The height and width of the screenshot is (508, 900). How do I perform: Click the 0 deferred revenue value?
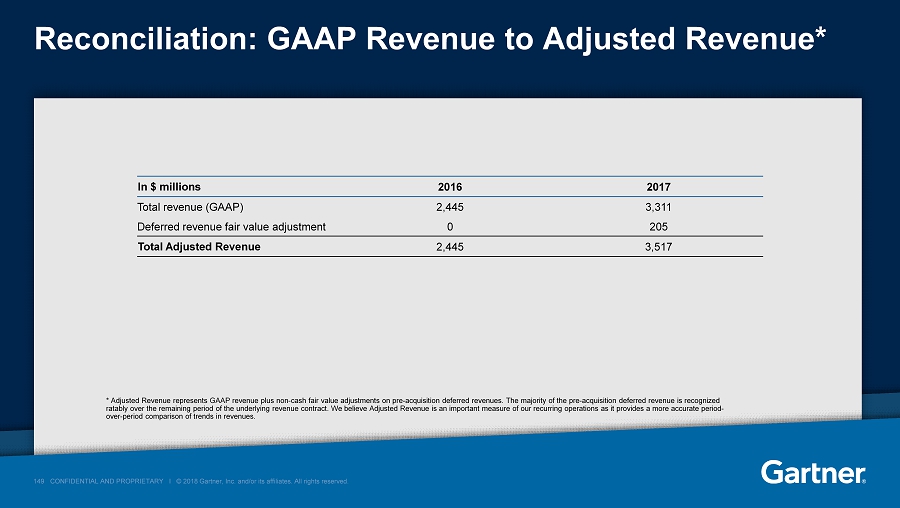pos(450,226)
